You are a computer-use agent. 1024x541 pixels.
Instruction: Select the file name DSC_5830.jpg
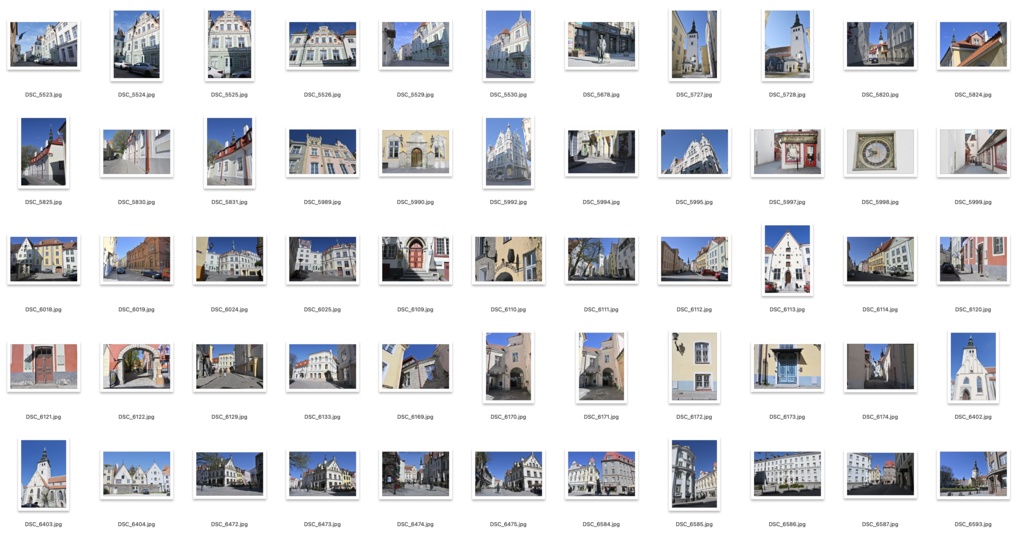coord(136,203)
